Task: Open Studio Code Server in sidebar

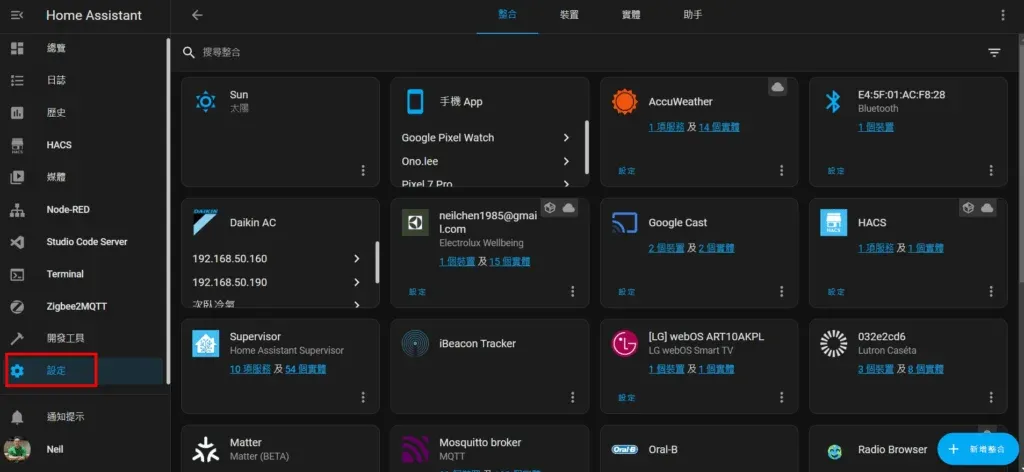Action: (x=84, y=242)
